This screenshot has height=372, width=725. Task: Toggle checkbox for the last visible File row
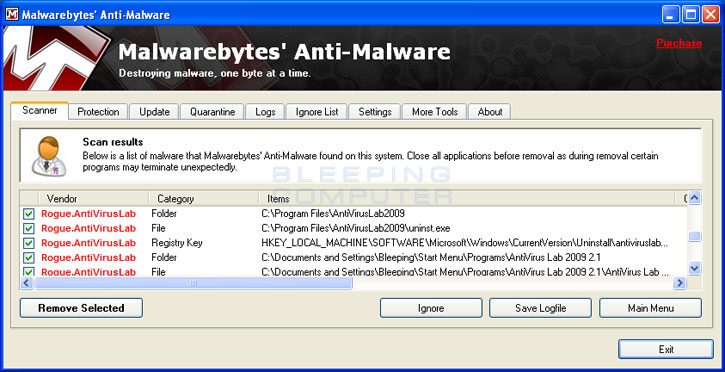pos(29,272)
